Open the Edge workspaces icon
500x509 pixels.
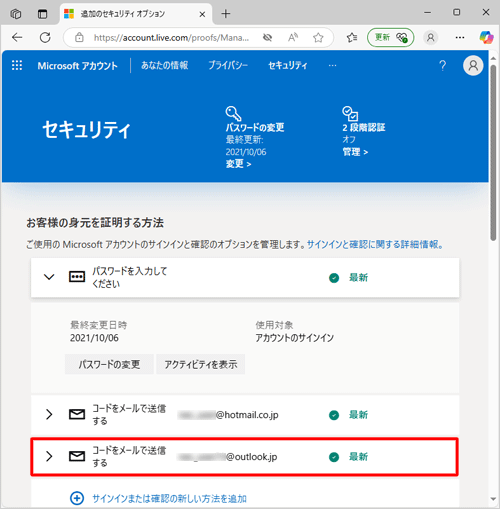[16, 14]
